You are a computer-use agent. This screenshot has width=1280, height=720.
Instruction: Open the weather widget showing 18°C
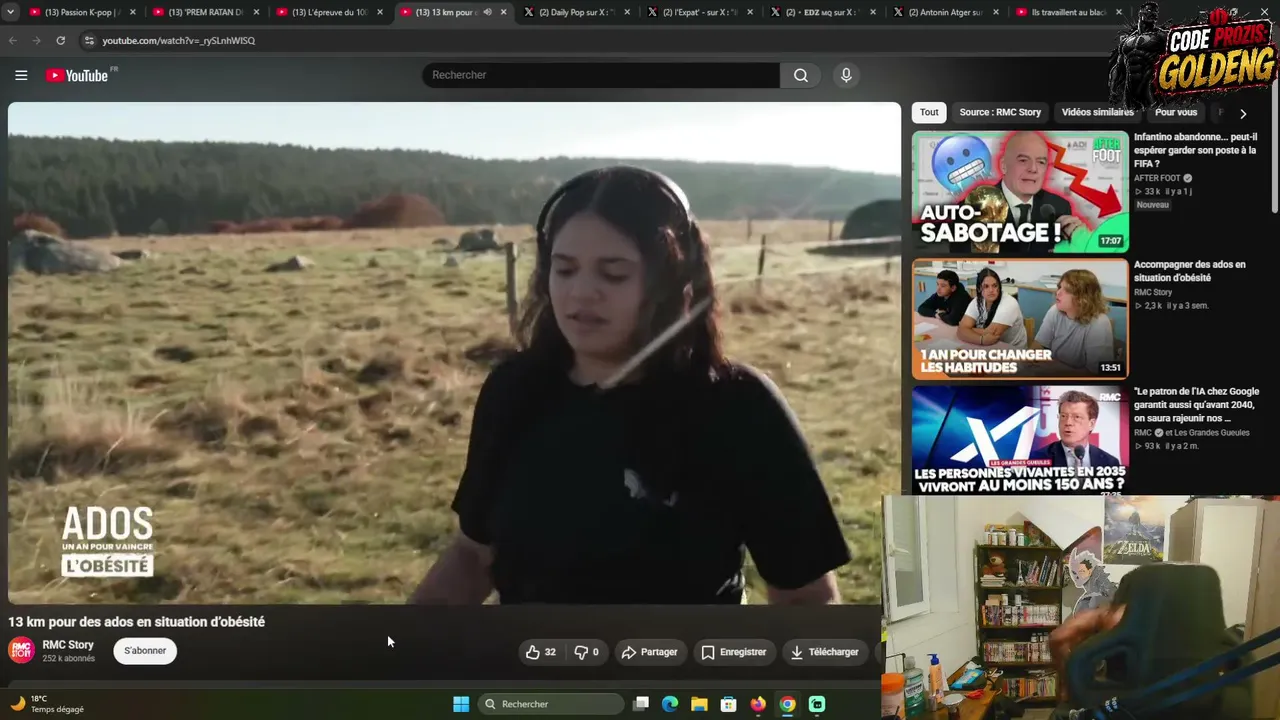coord(47,704)
